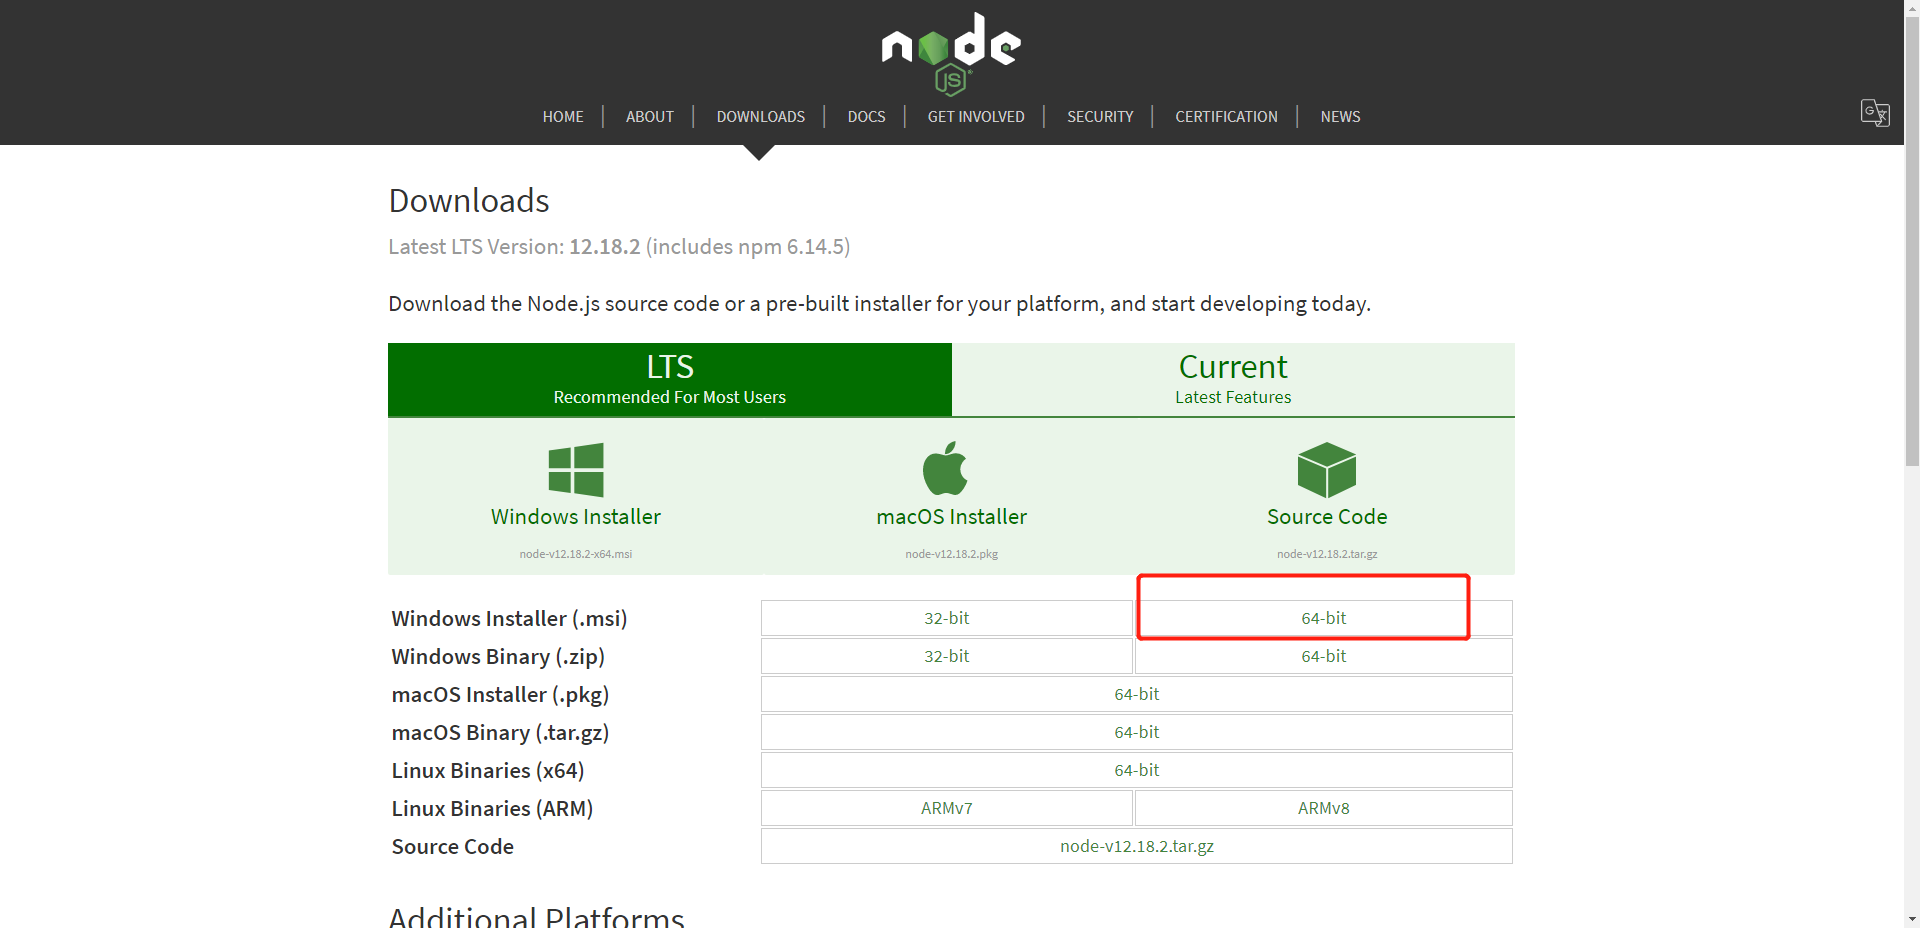Image resolution: width=1920 pixels, height=928 pixels.
Task: Download Linux Binaries ARMv8
Action: (x=1323, y=808)
